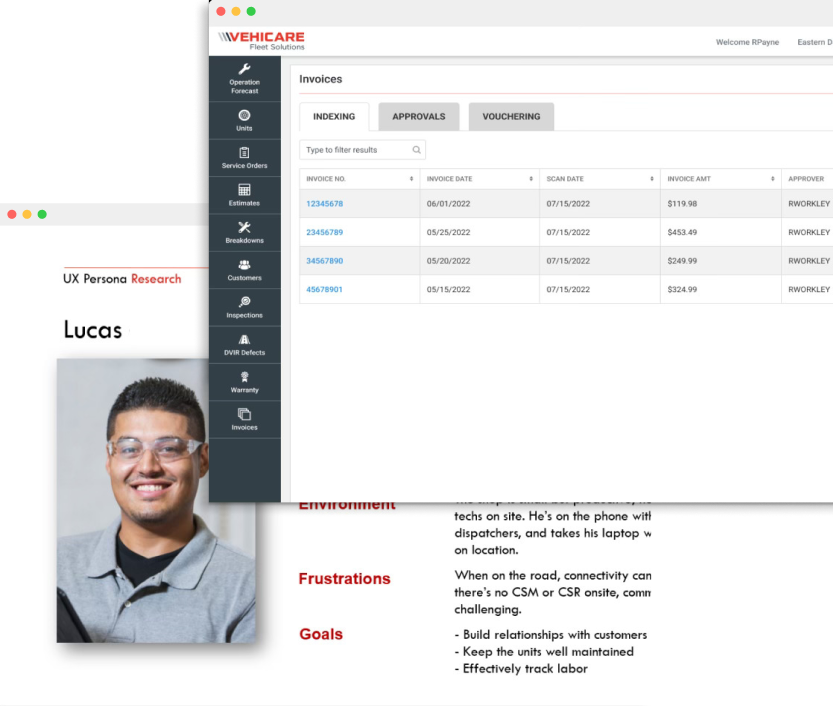Image resolution: width=833 pixels, height=706 pixels.
Task: Open invoice 12345678 link
Action: 325,203
